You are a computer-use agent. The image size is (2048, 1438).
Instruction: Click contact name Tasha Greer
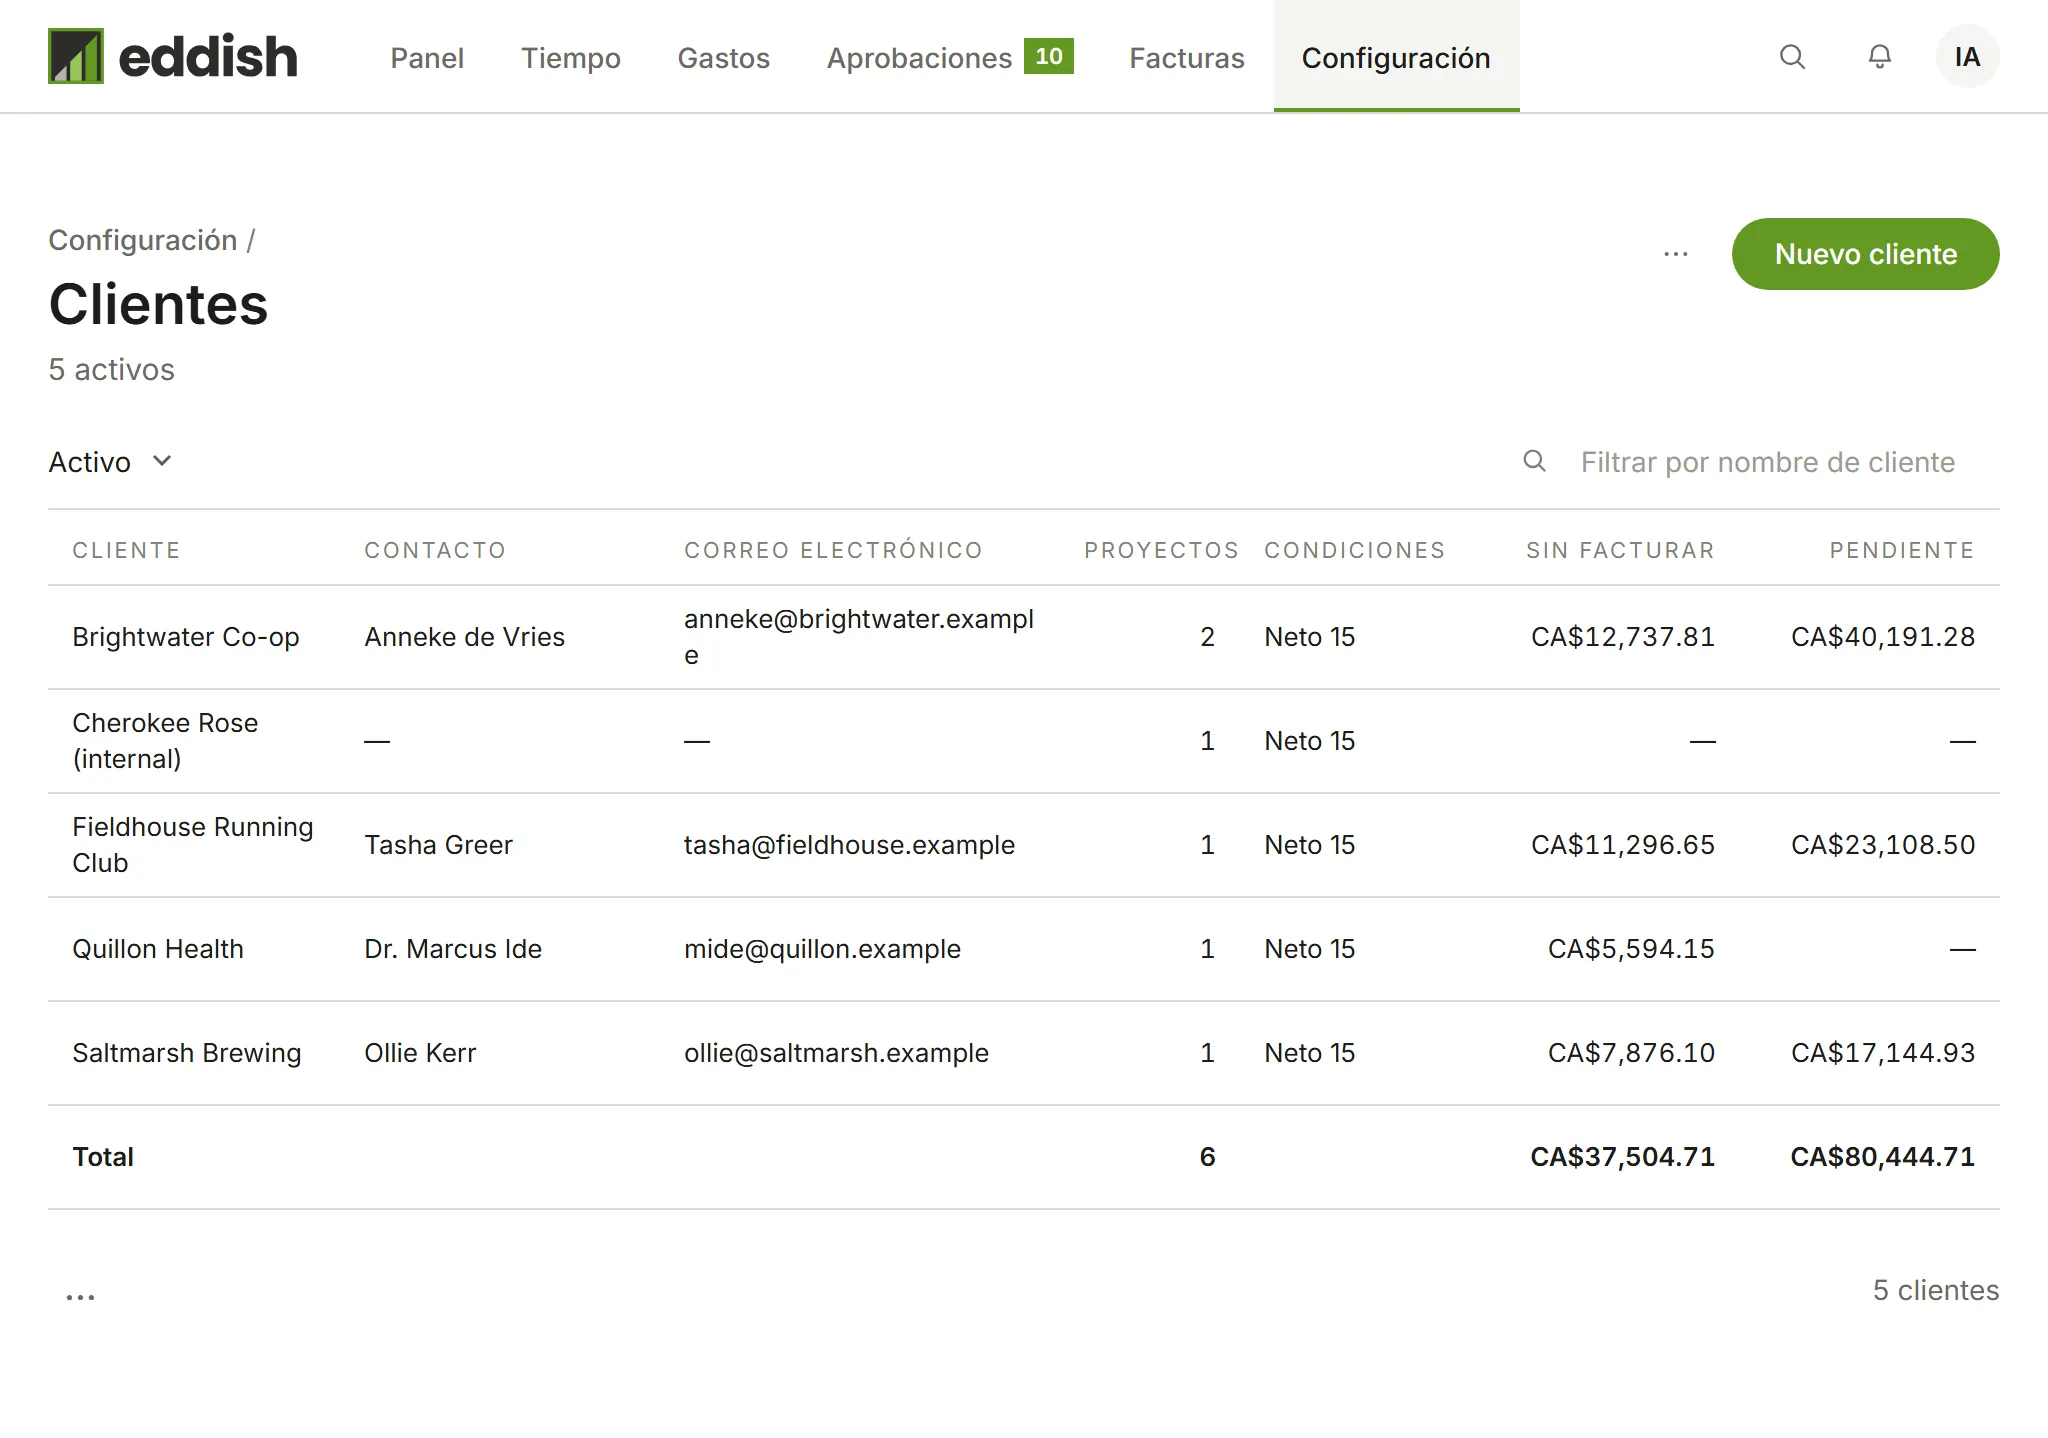[x=438, y=845]
